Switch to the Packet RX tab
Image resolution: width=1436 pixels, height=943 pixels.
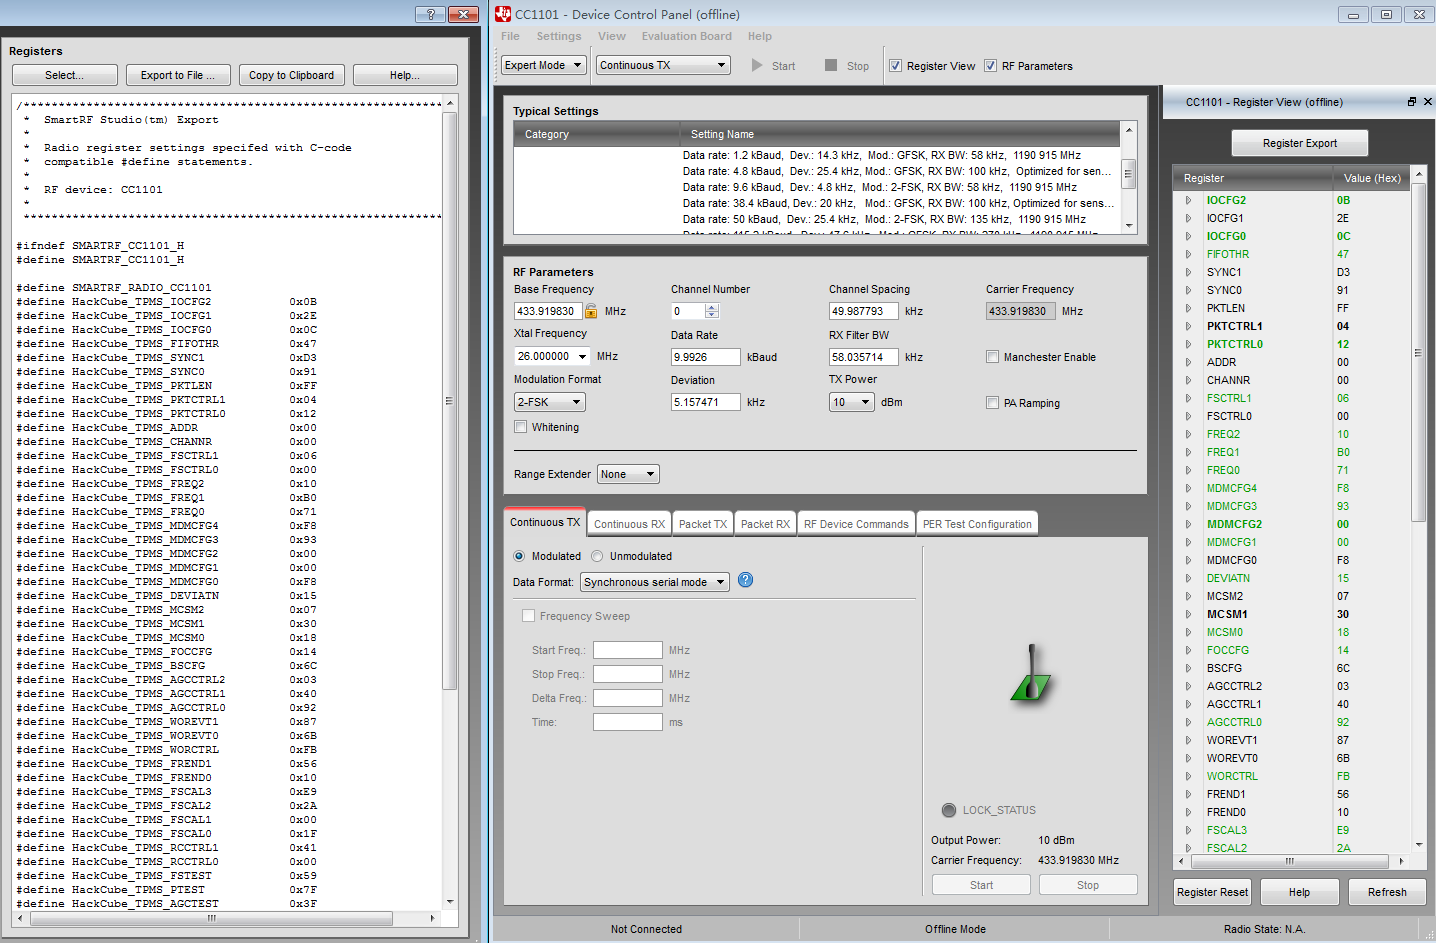765,524
